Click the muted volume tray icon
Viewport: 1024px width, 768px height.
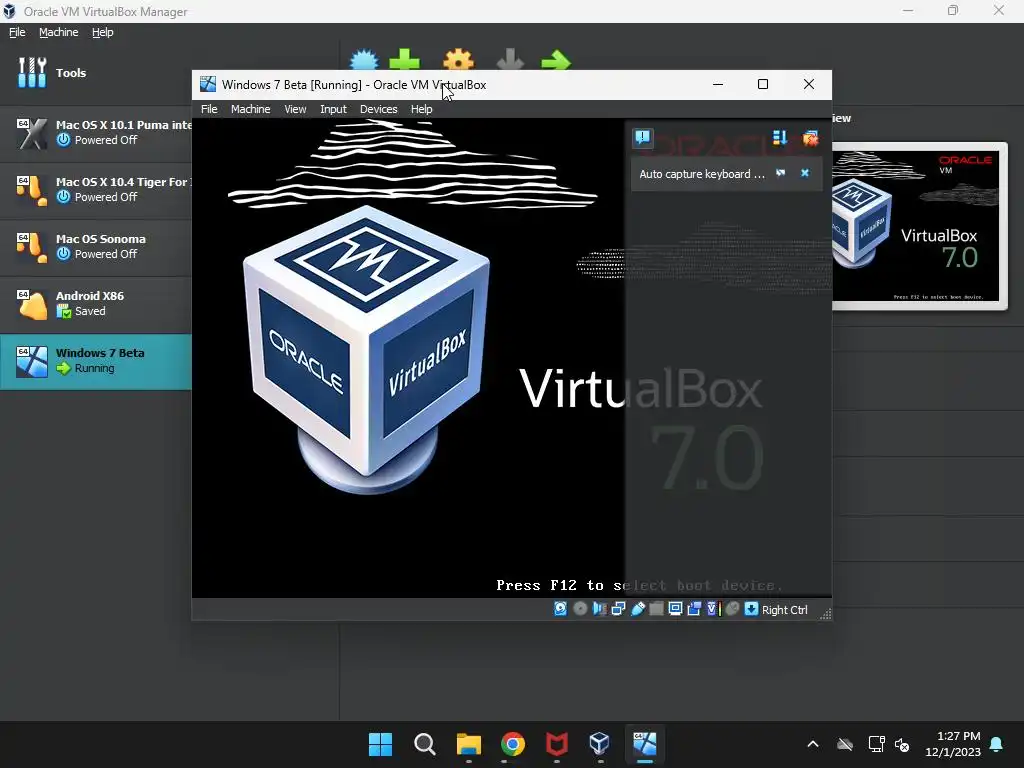[x=902, y=744]
